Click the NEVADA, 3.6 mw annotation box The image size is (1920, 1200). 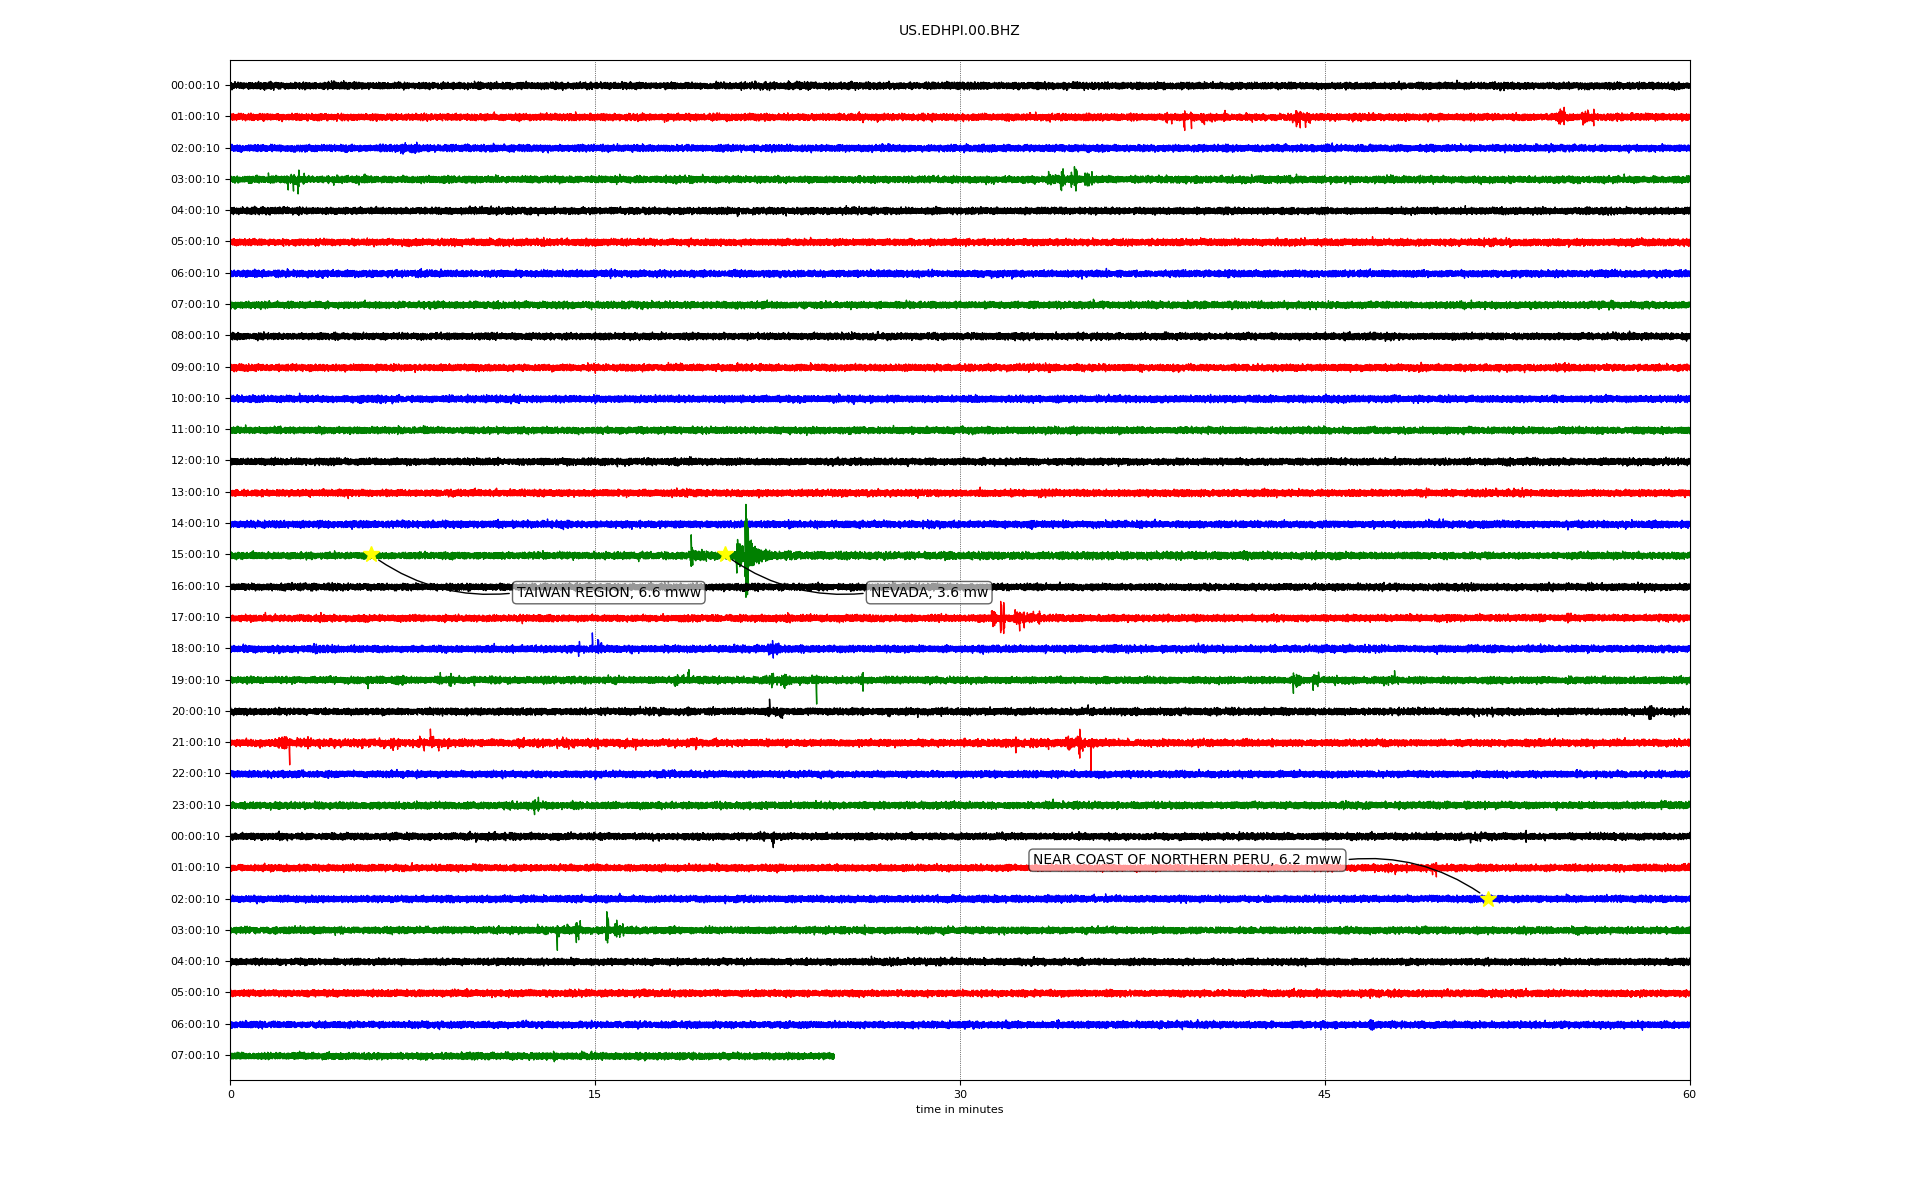[x=929, y=593]
